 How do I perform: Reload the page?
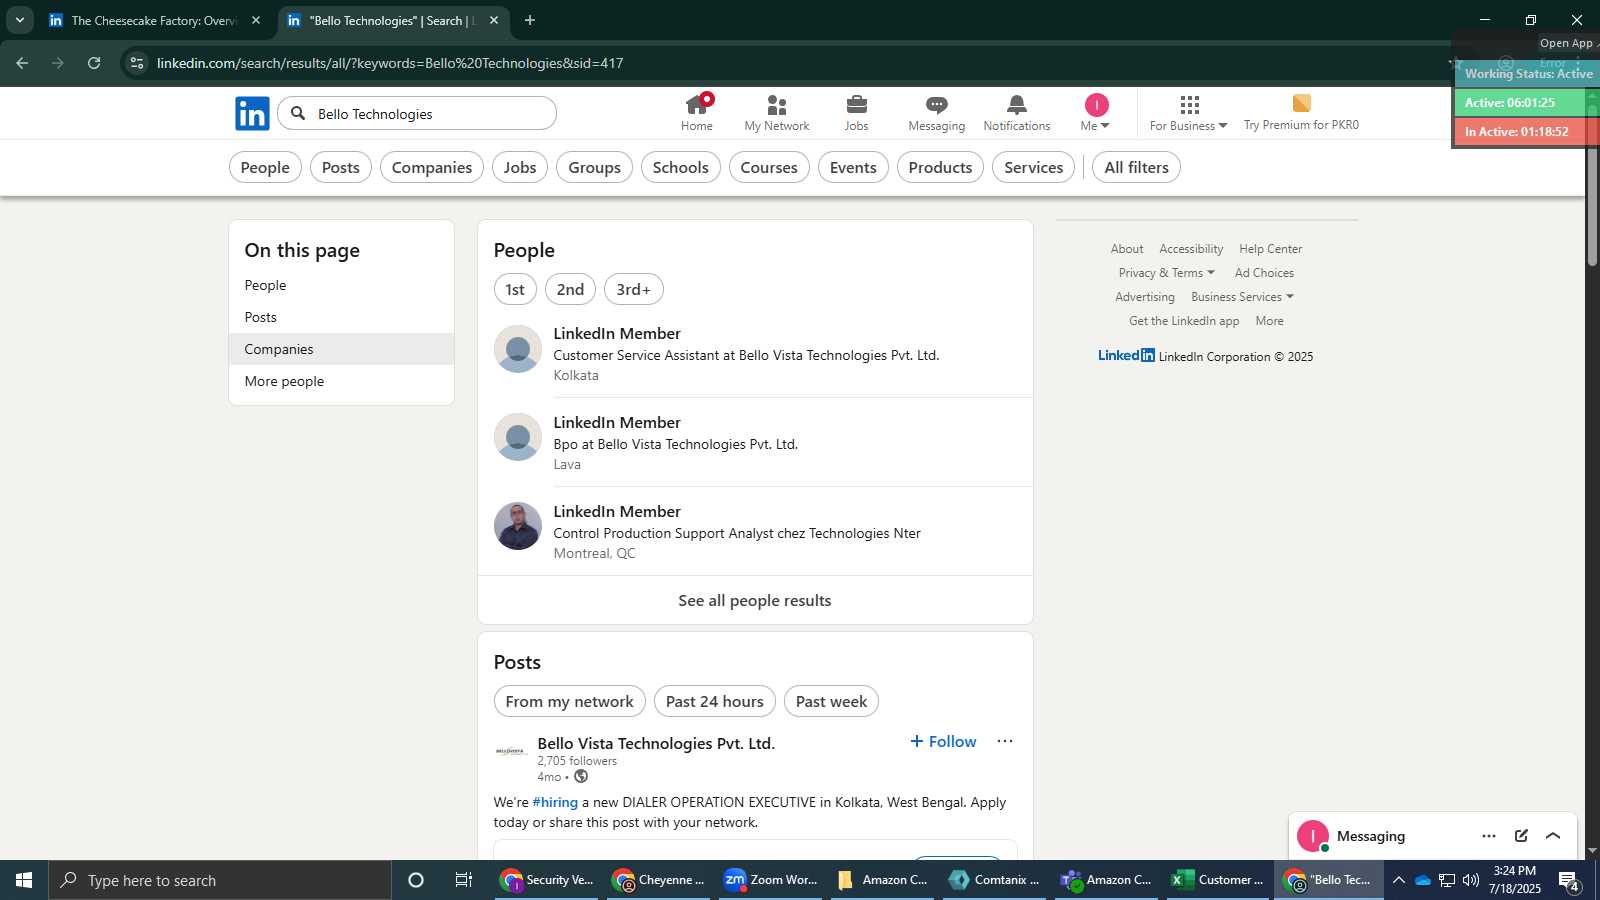tap(94, 63)
